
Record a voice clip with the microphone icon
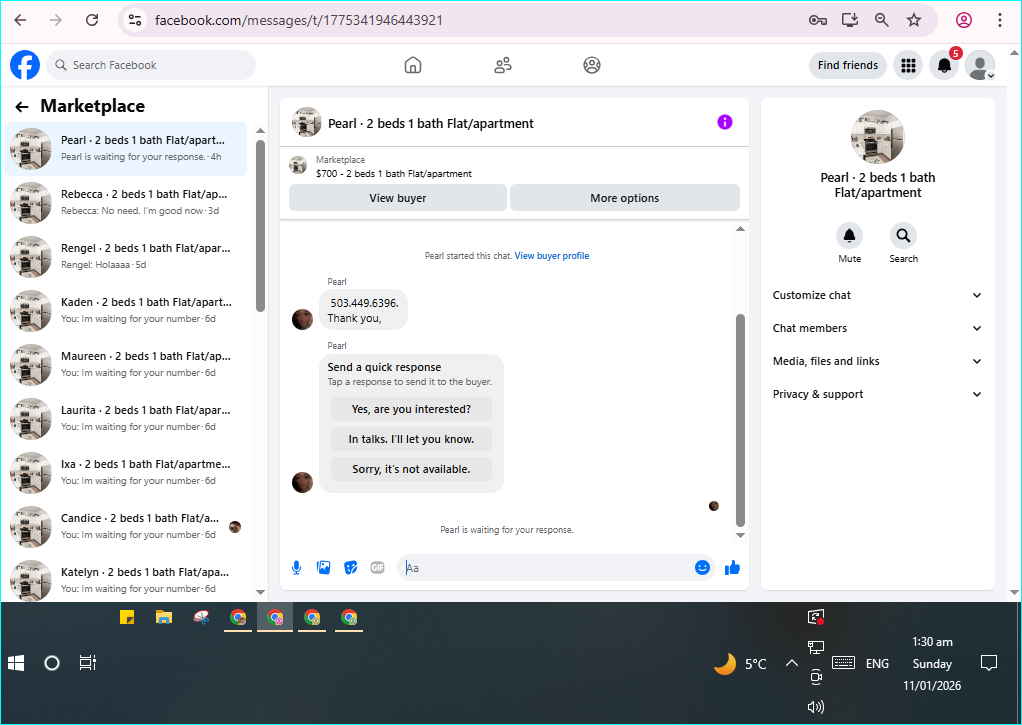click(x=297, y=567)
